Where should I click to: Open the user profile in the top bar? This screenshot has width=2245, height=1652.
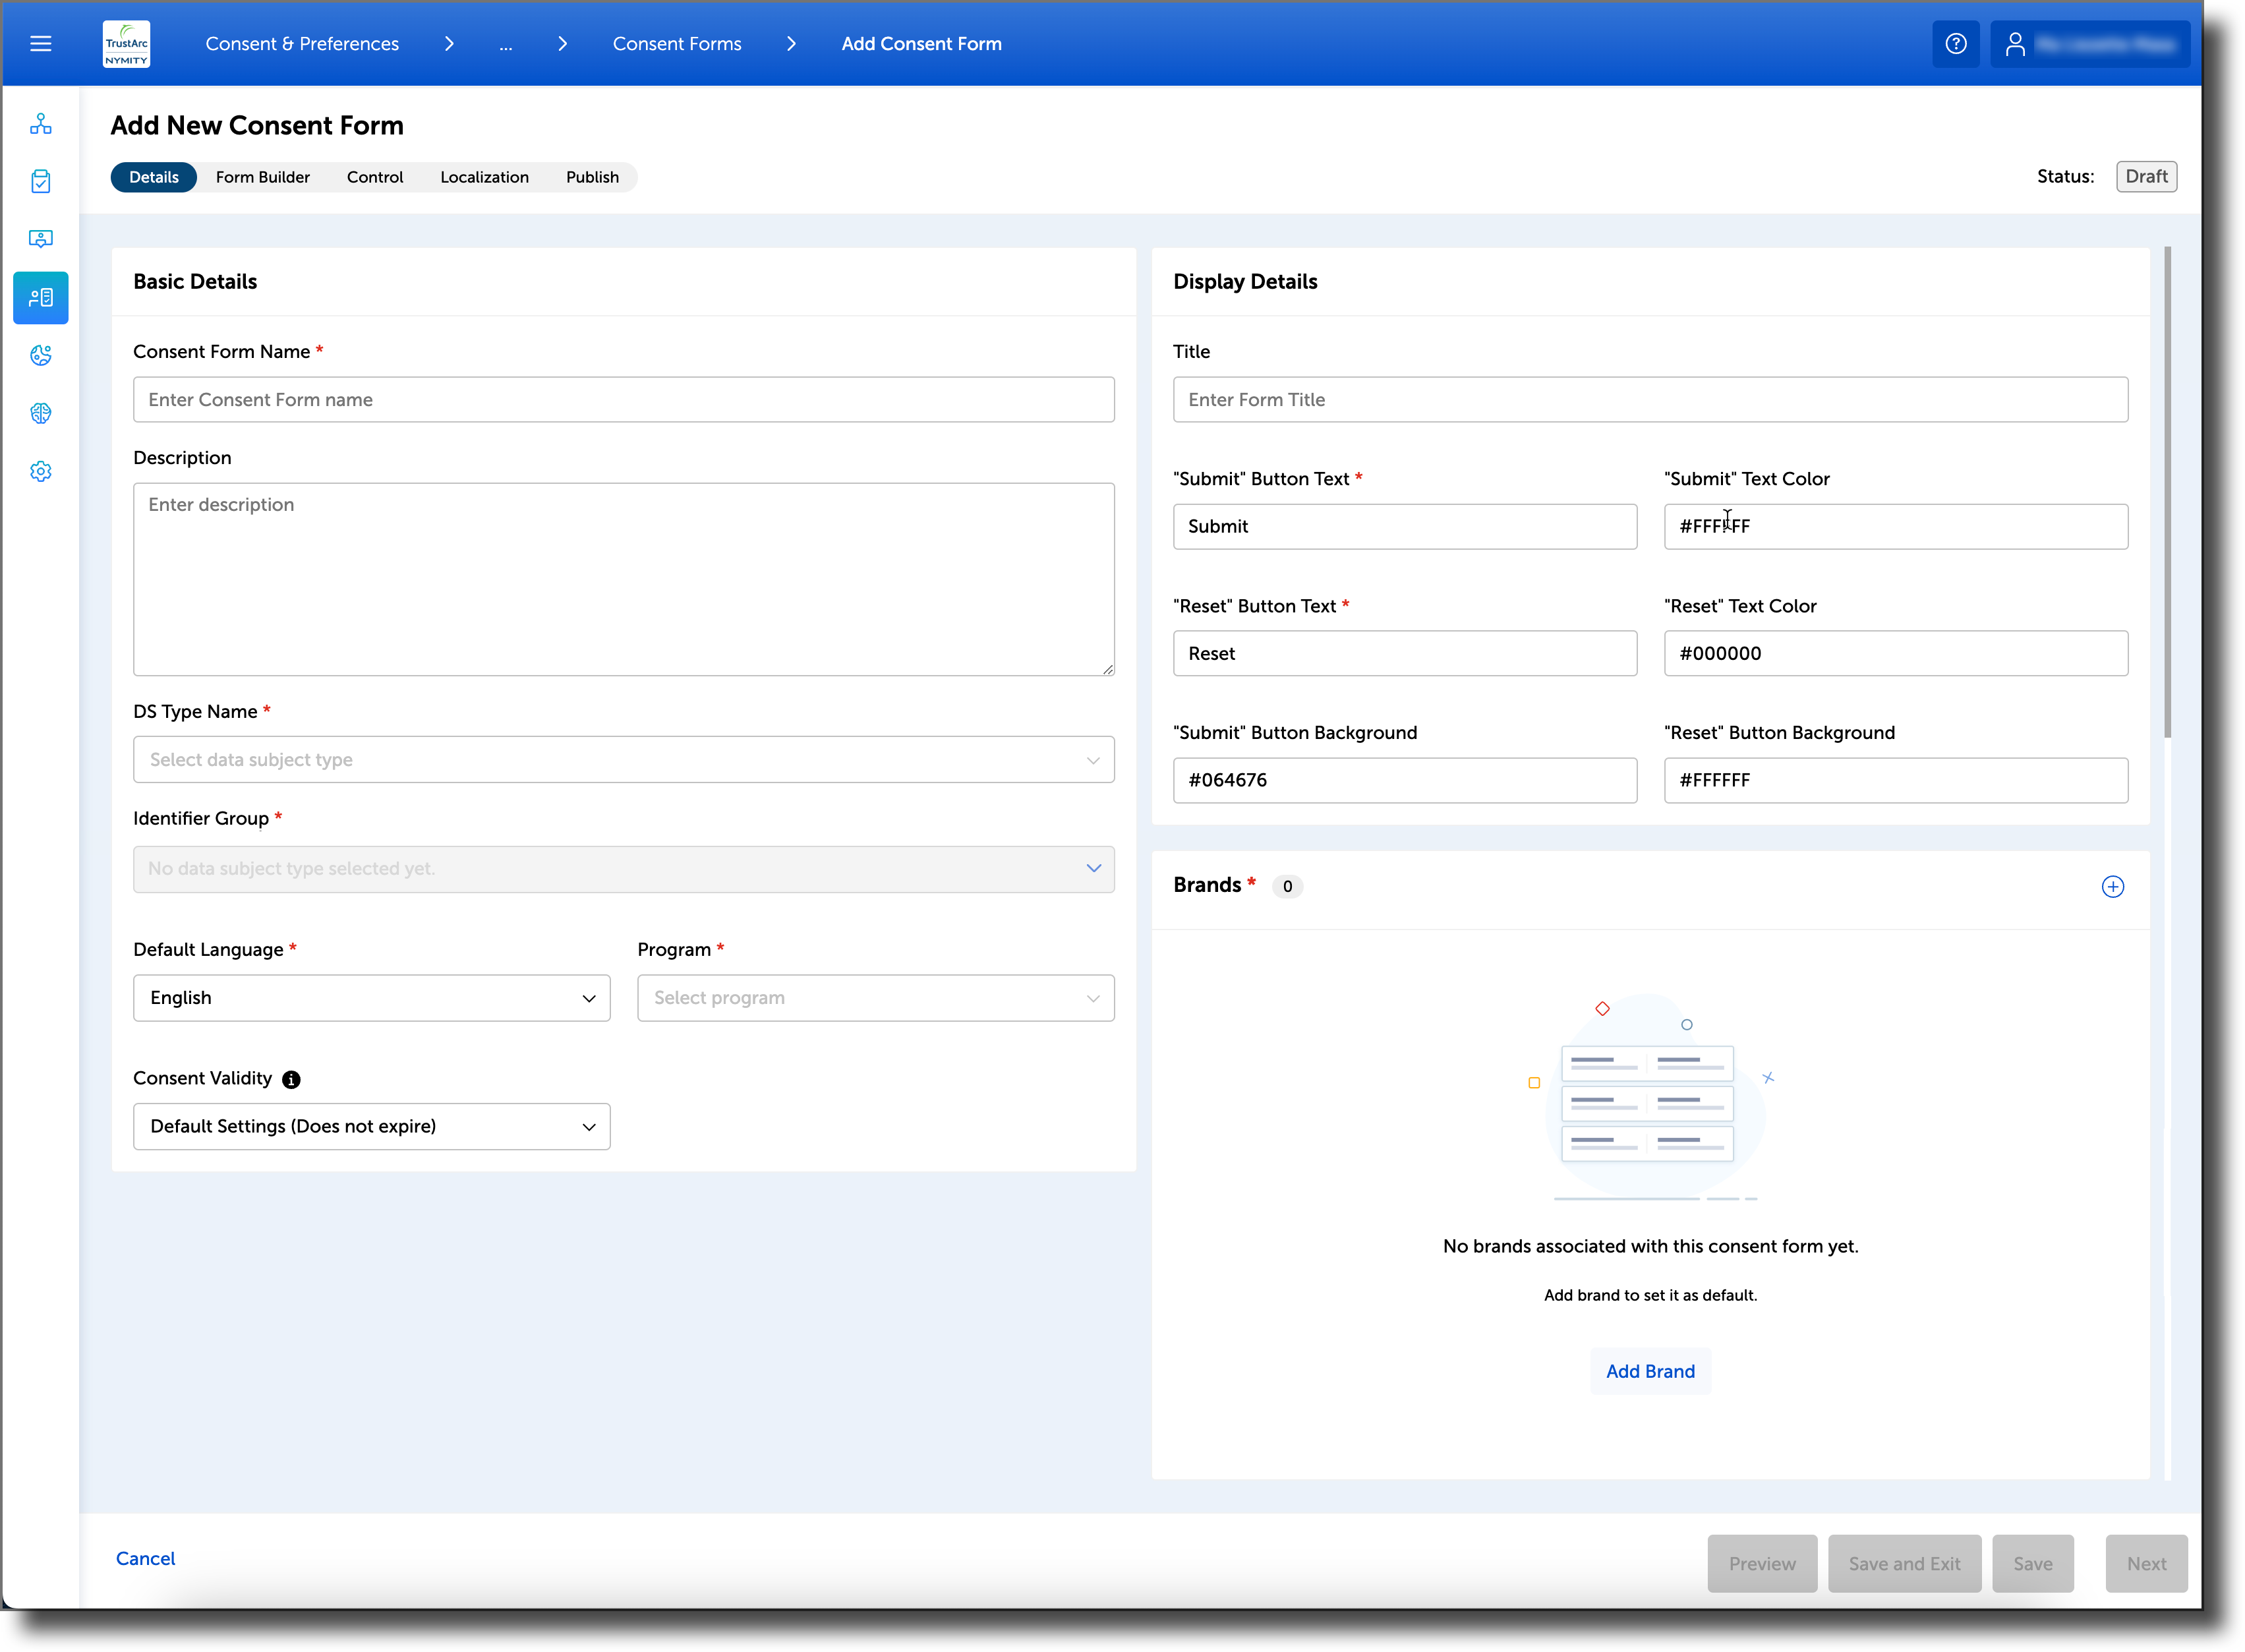point(2089,43)
